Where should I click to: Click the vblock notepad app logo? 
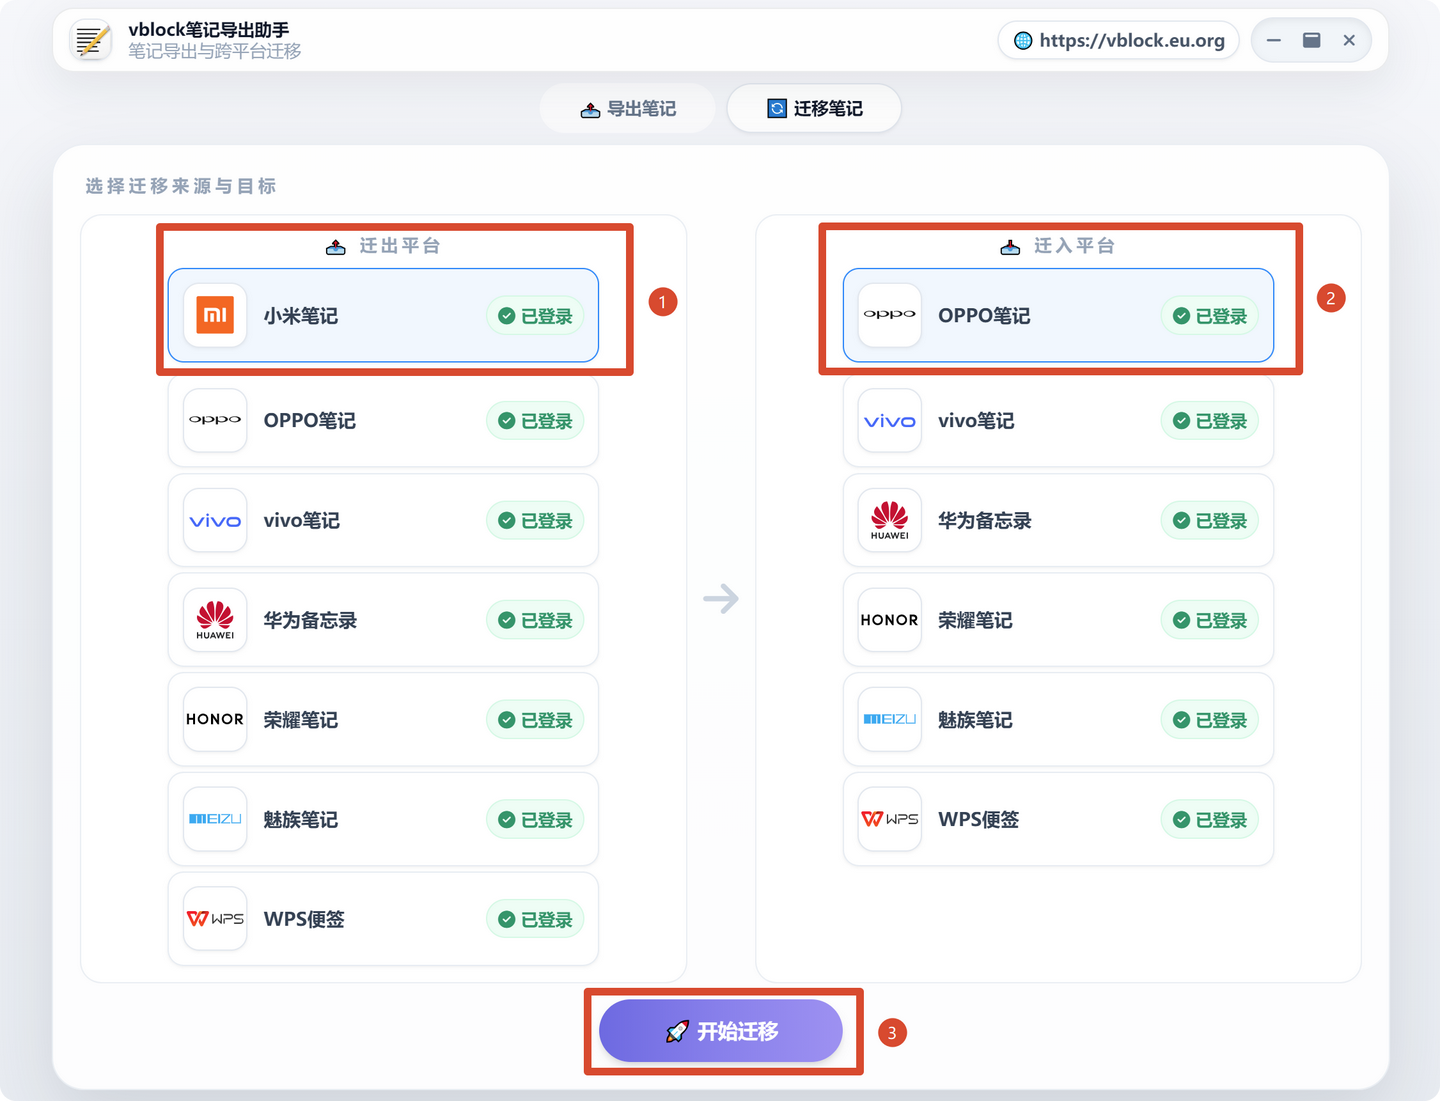(91, 40)
